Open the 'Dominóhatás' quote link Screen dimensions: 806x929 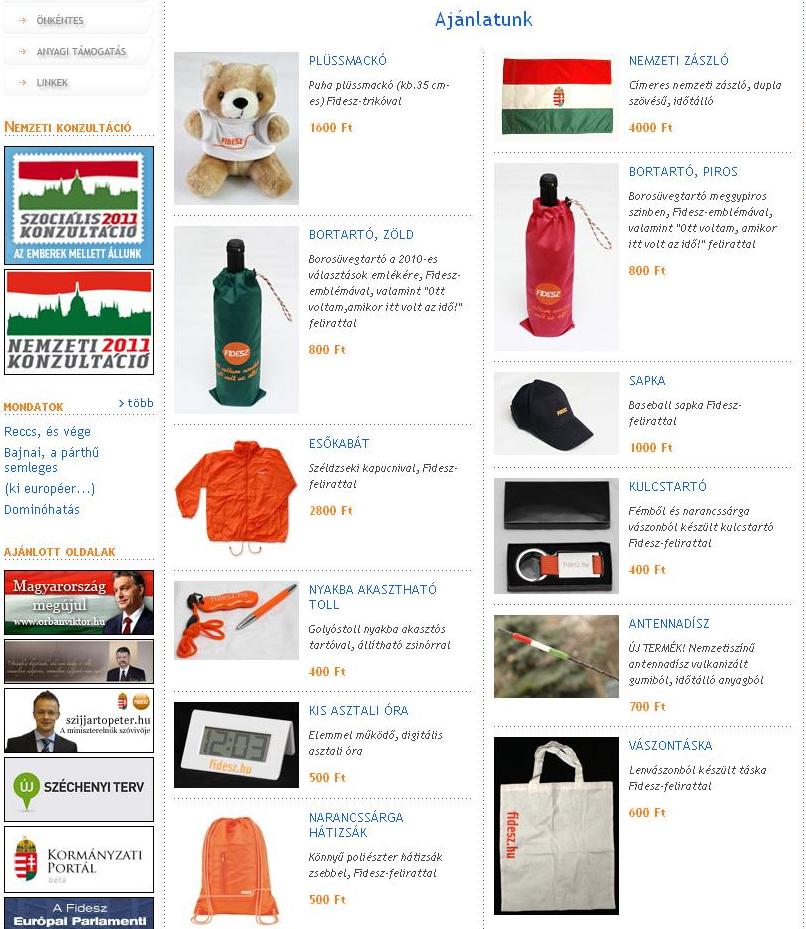(41, 510)
